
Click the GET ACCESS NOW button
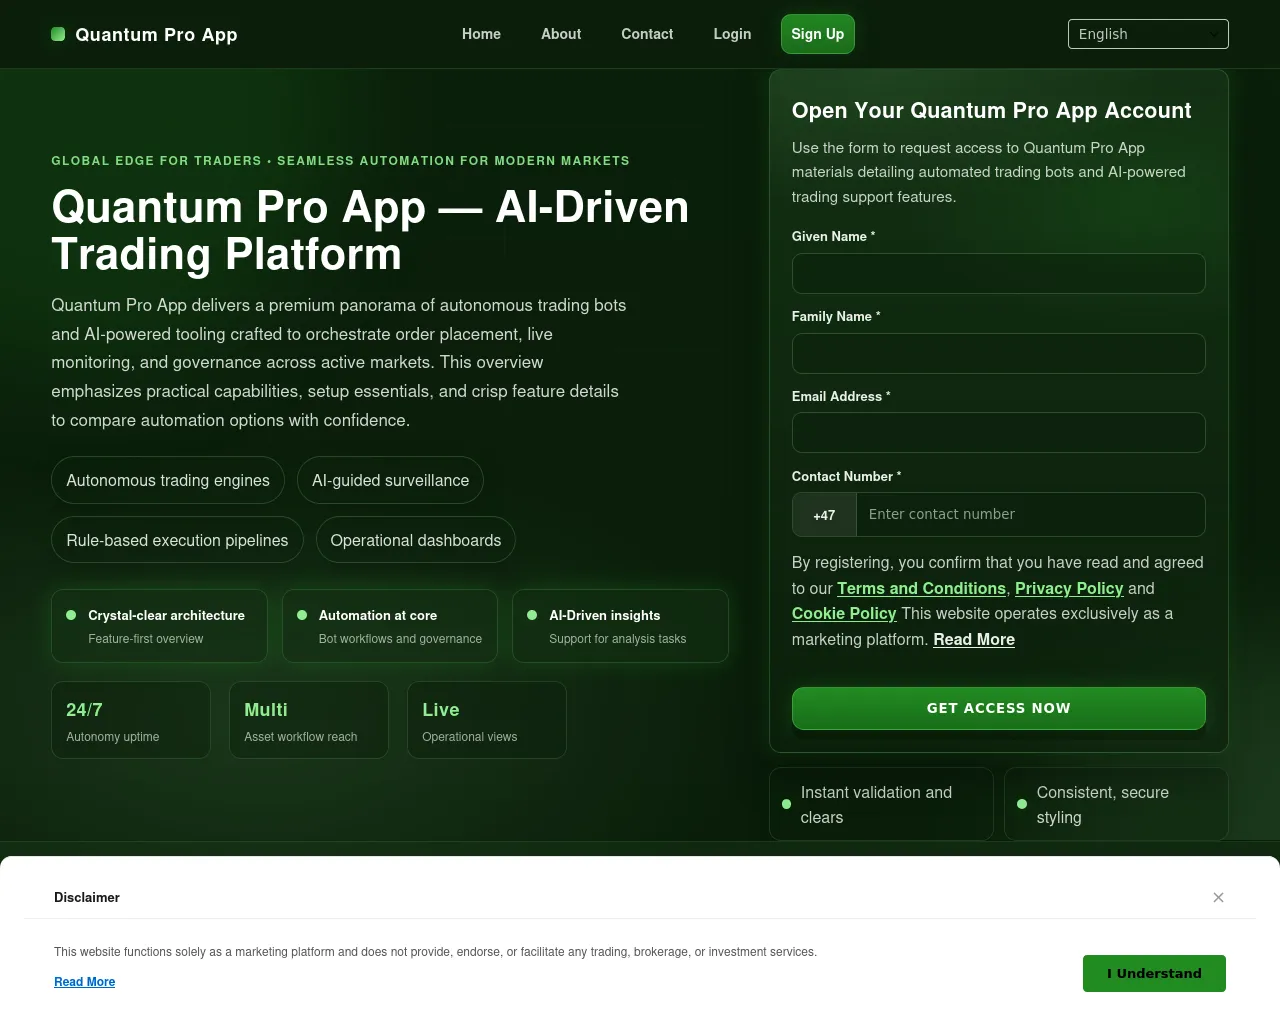998,708
